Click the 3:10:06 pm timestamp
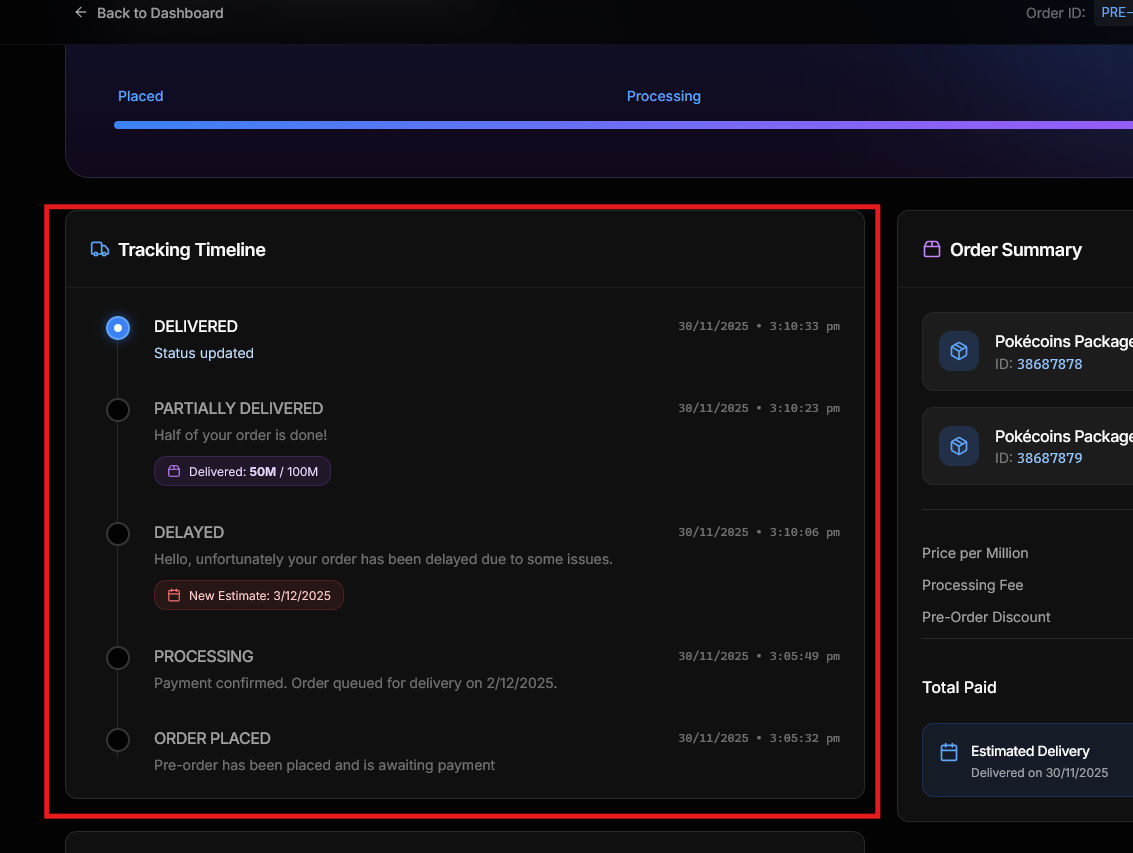This screenshot has width=1133, height=853. tap(759, 533)
